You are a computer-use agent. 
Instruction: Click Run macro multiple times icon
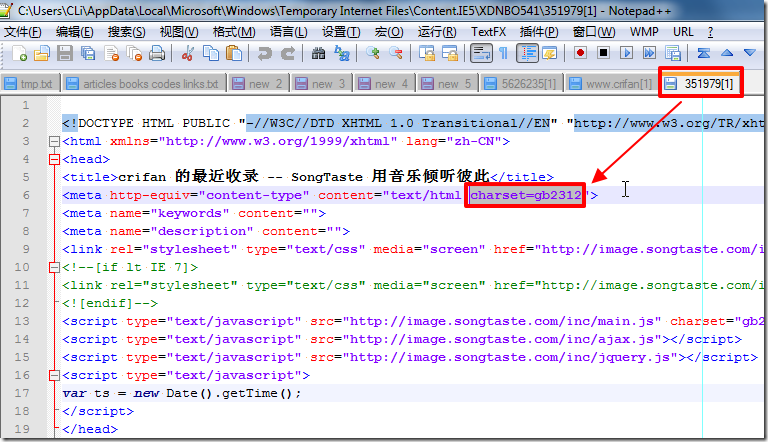click(649, 53)
